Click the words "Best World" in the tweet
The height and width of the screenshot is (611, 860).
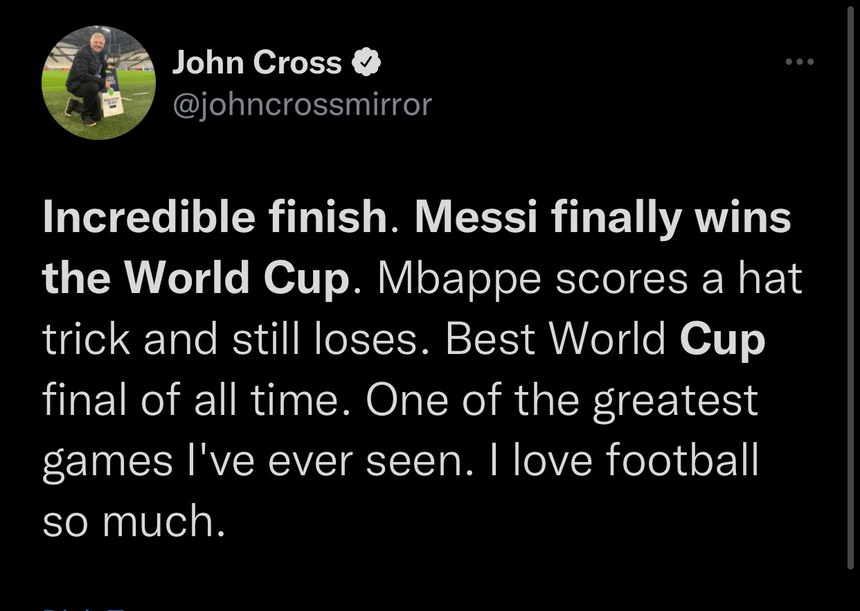pyautogui.click(x=556, y=341)
